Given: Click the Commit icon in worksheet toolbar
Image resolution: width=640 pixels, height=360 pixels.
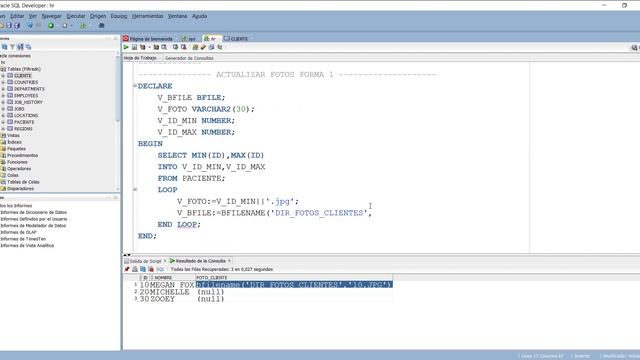Looking at the screenshot, I should pos(175,47).
